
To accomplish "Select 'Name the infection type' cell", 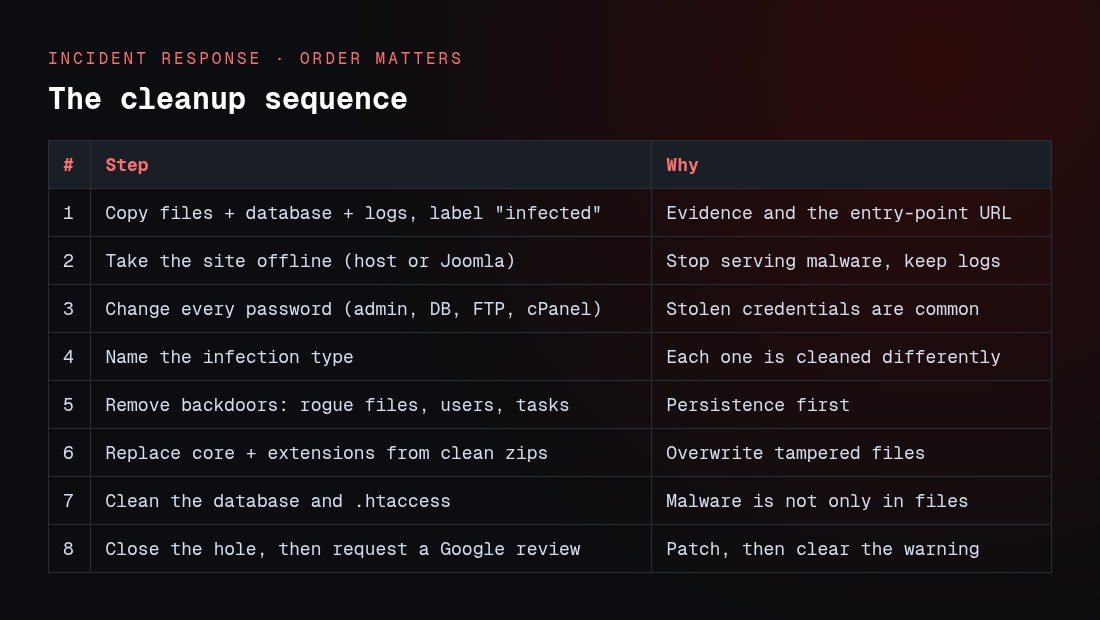I will [x=371, y=356].
